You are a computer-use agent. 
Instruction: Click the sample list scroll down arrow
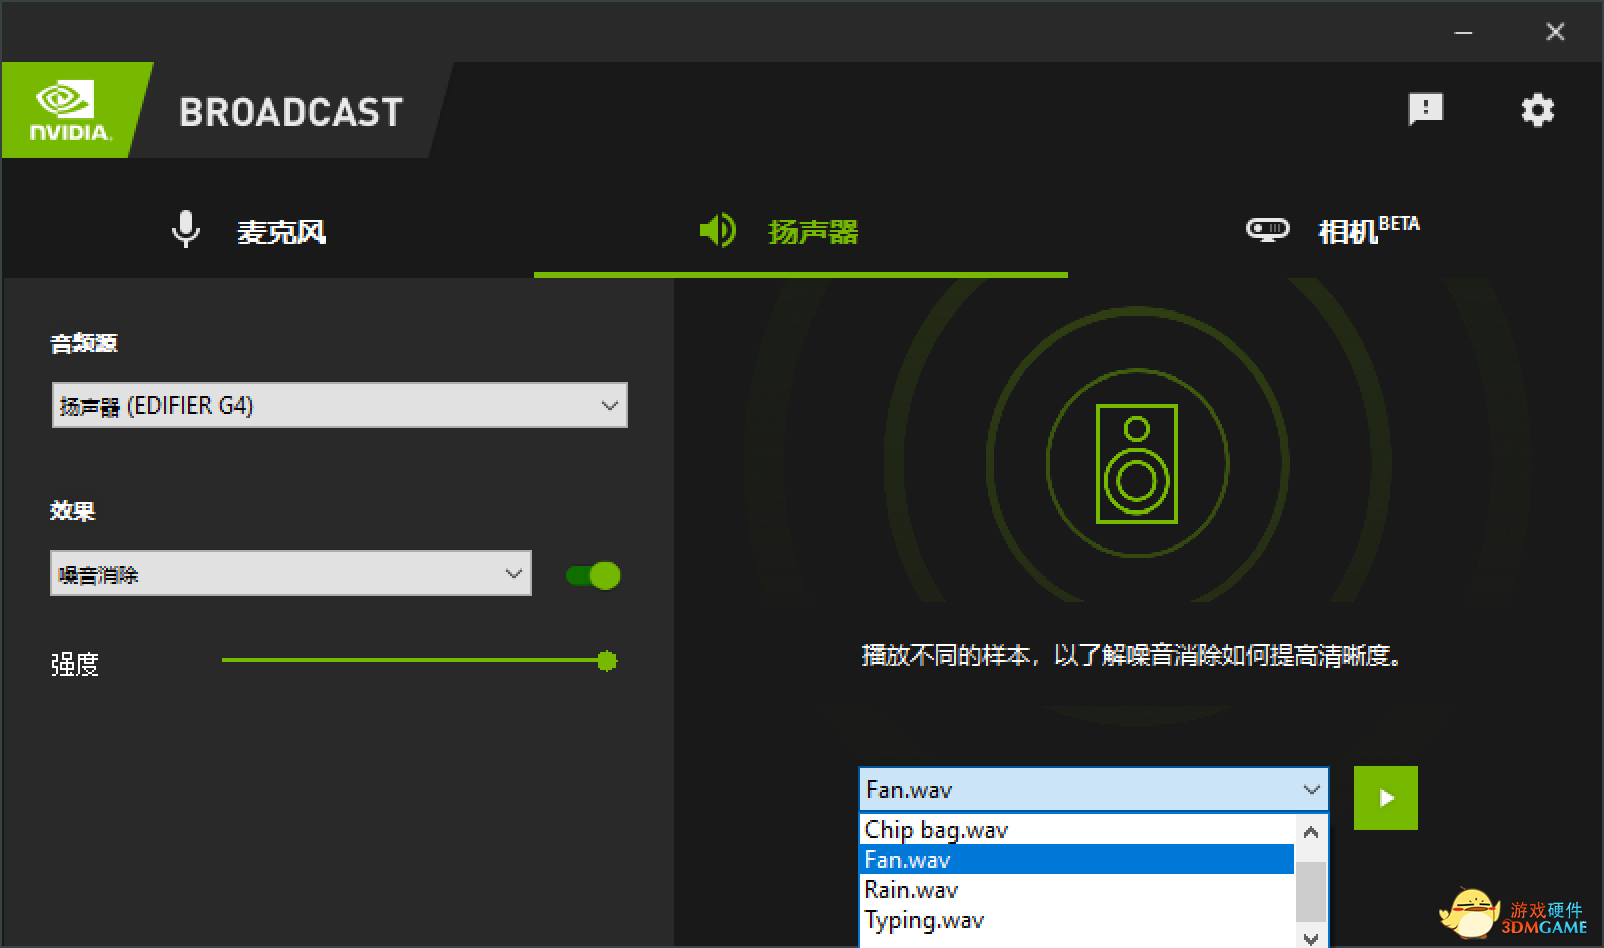1311,938
